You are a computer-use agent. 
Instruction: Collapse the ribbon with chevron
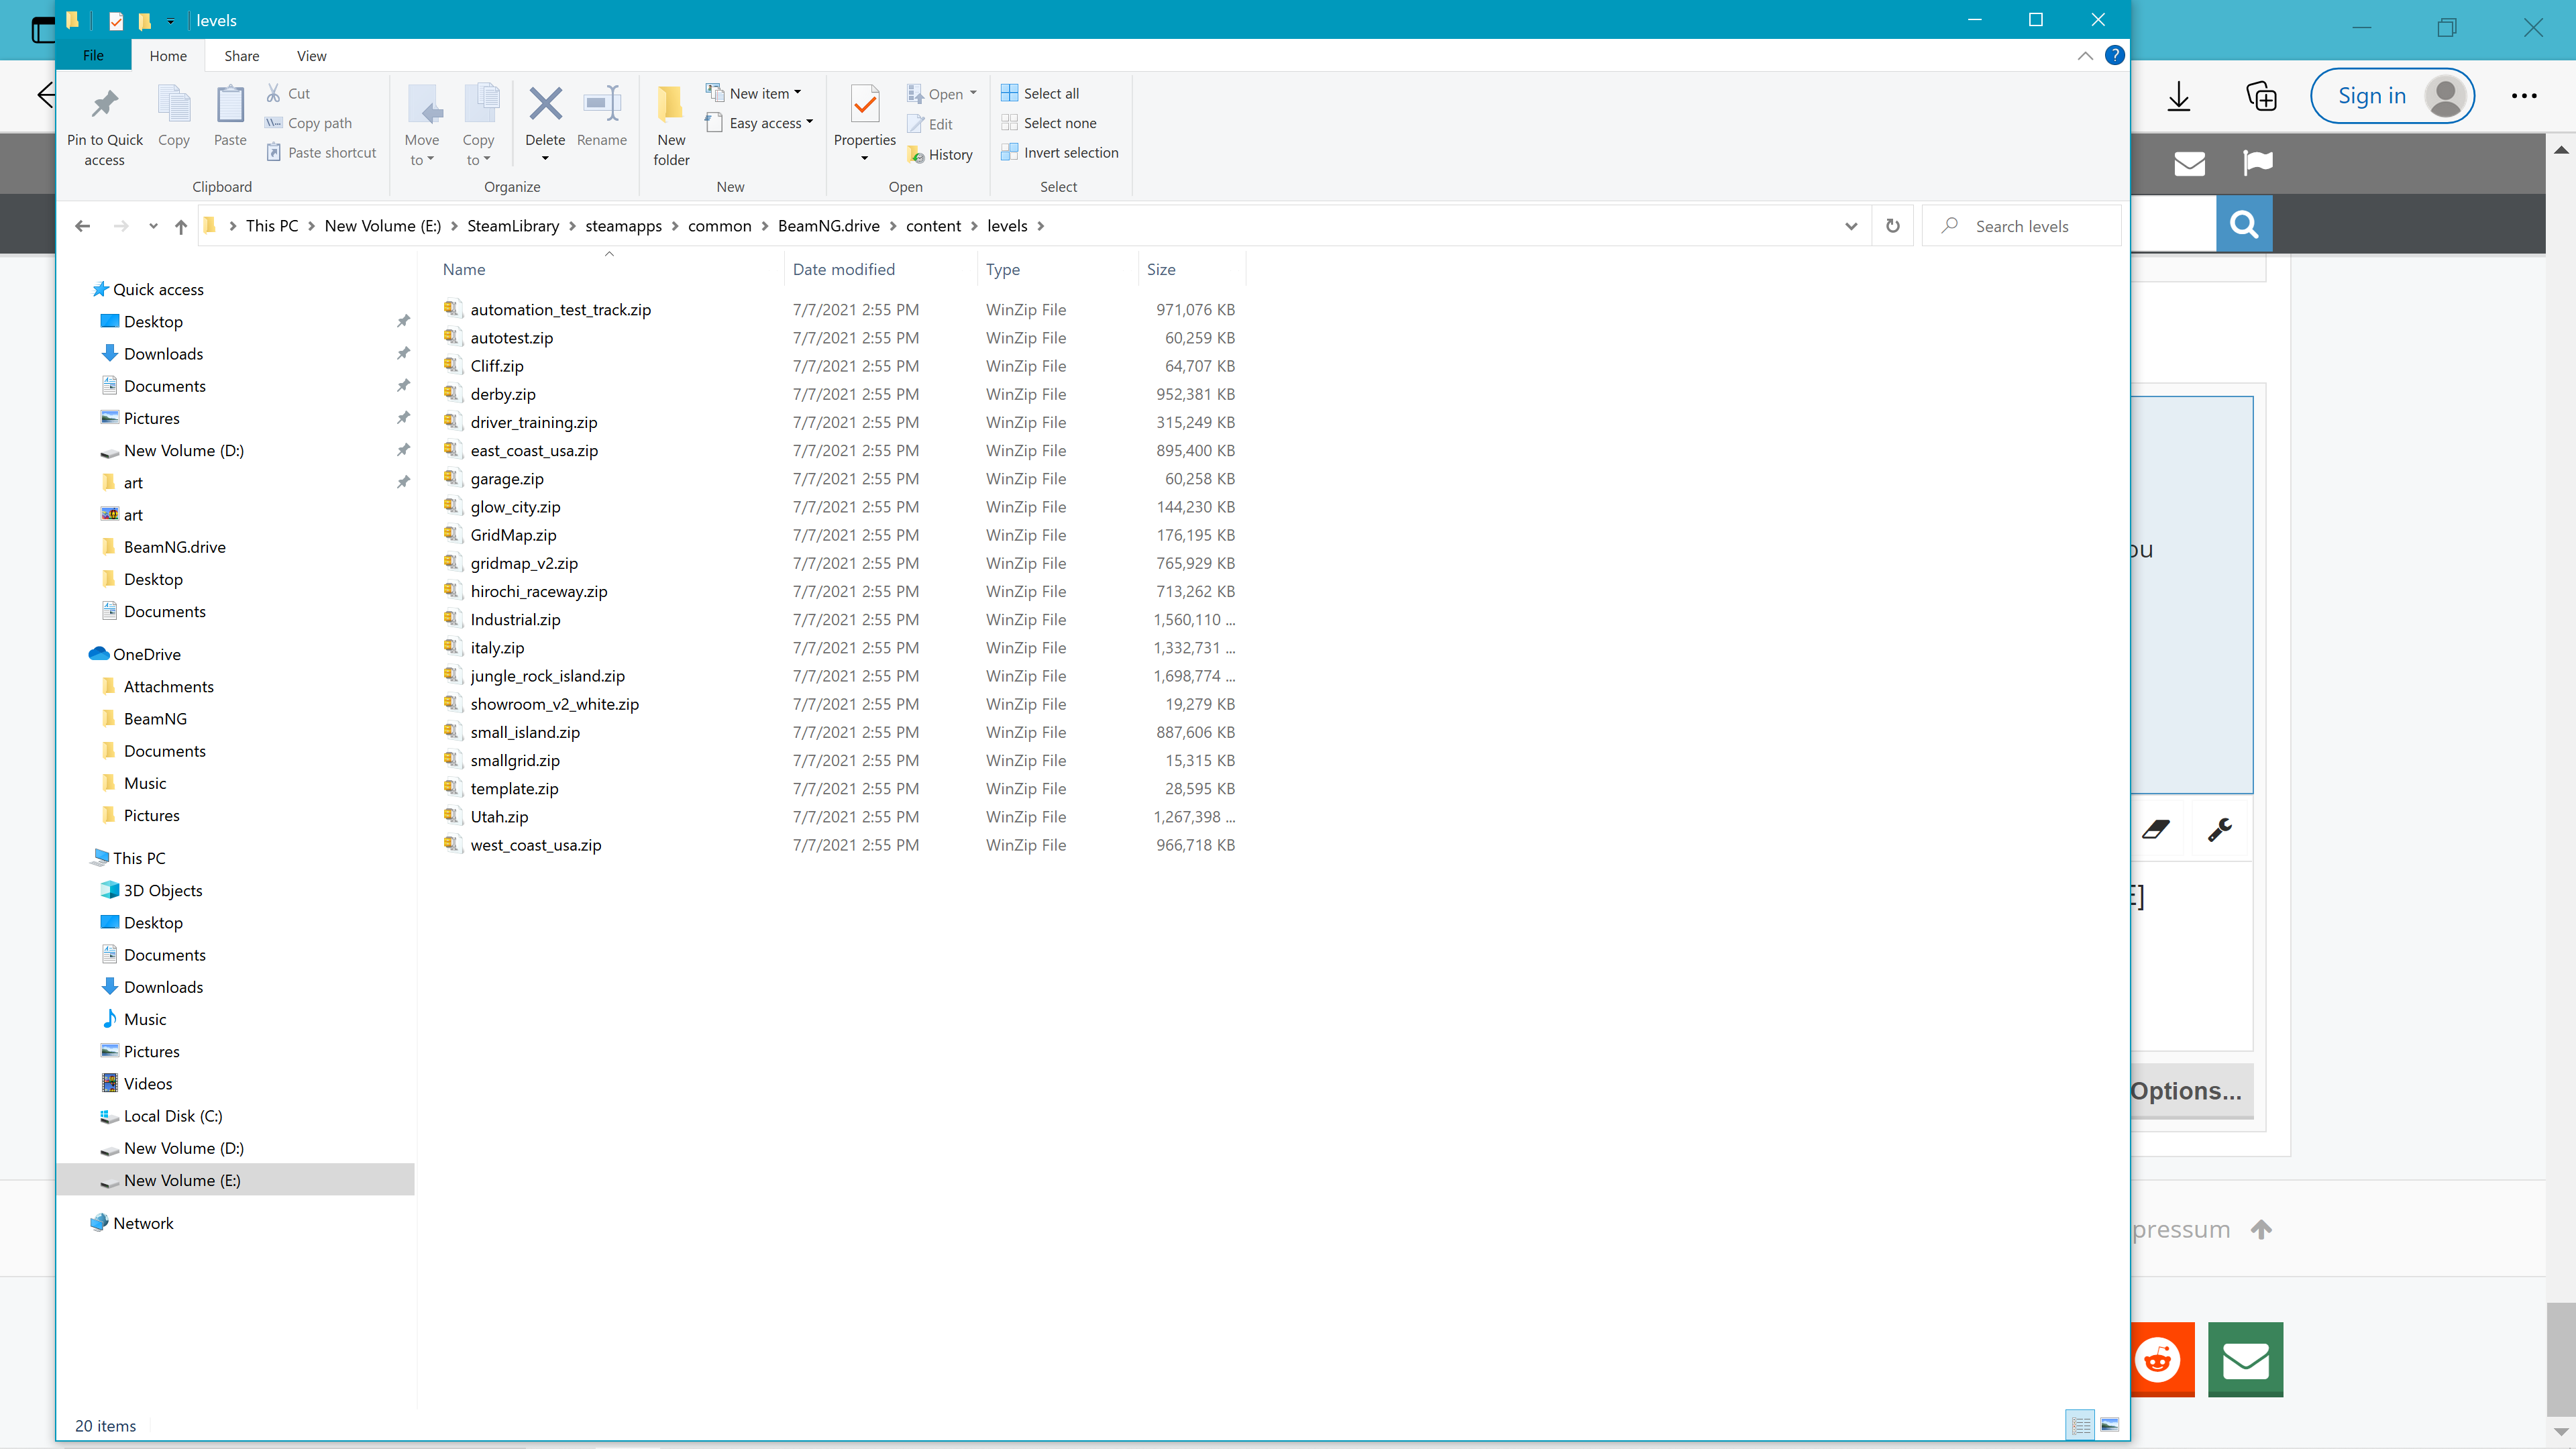[x=2085, y=56]
